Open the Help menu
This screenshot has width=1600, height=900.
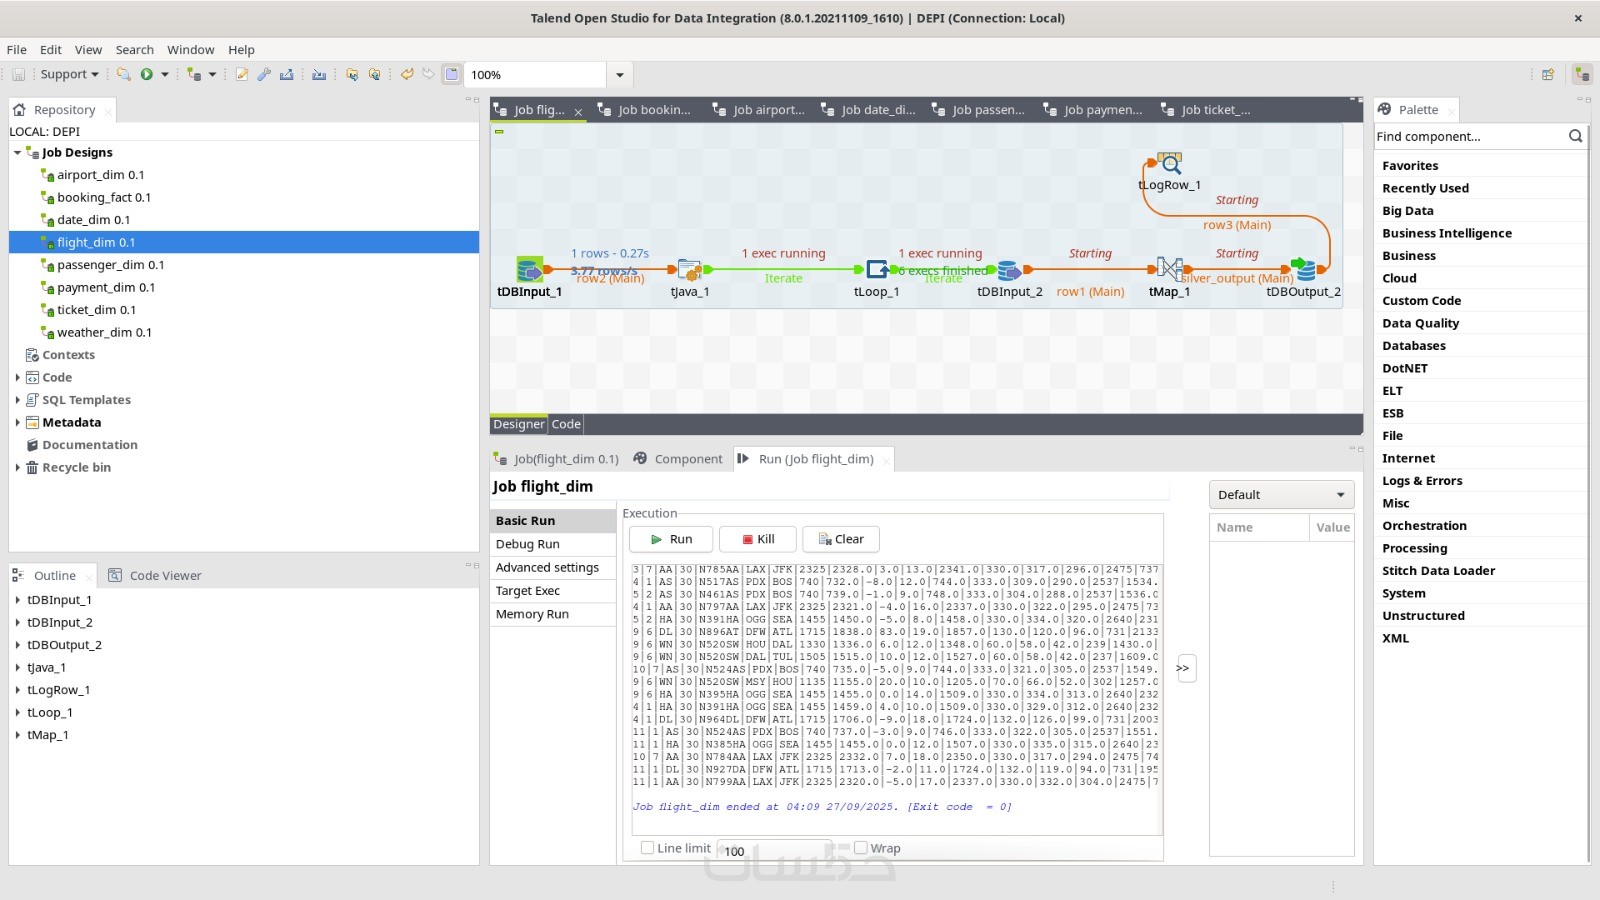click(241, 50)
